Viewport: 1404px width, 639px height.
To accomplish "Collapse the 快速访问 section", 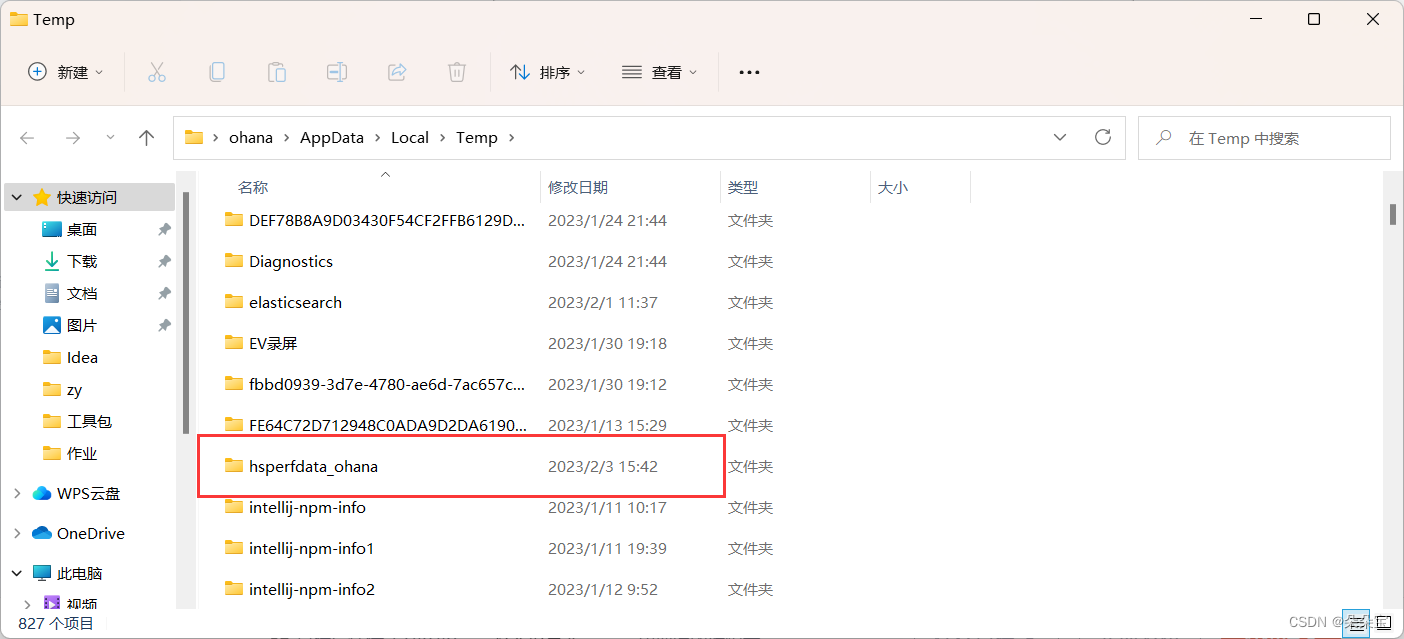I will [17, 197].
